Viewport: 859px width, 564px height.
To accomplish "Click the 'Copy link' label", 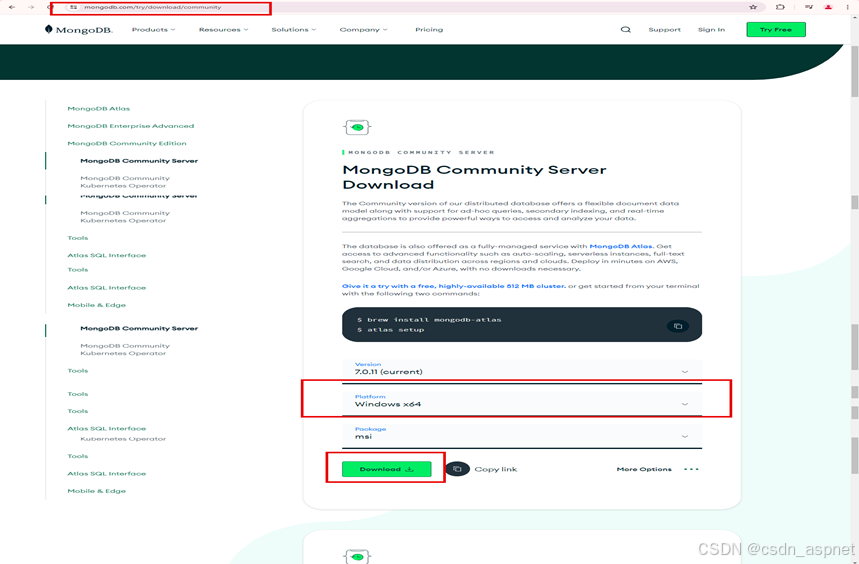I will coord(495,469).
